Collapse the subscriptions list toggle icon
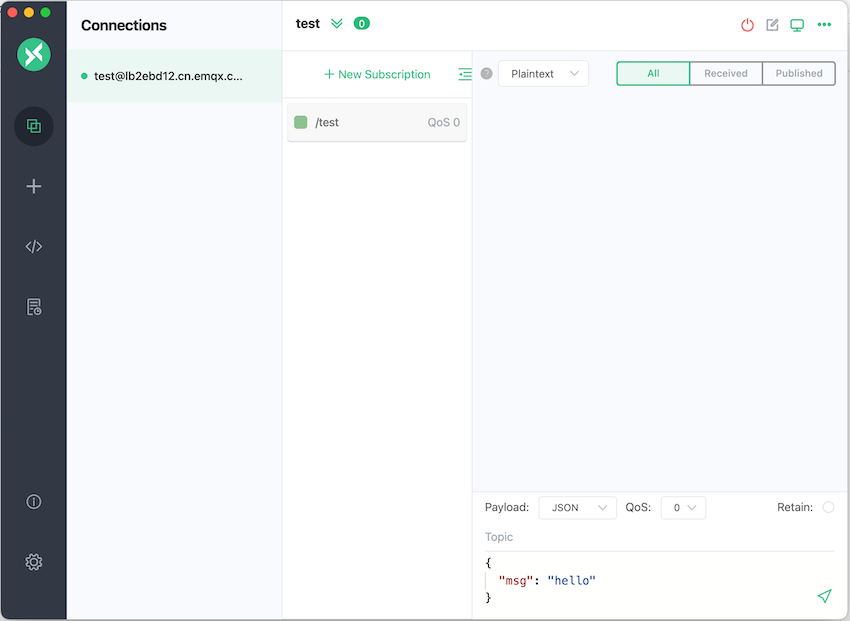 coord(465,74)
